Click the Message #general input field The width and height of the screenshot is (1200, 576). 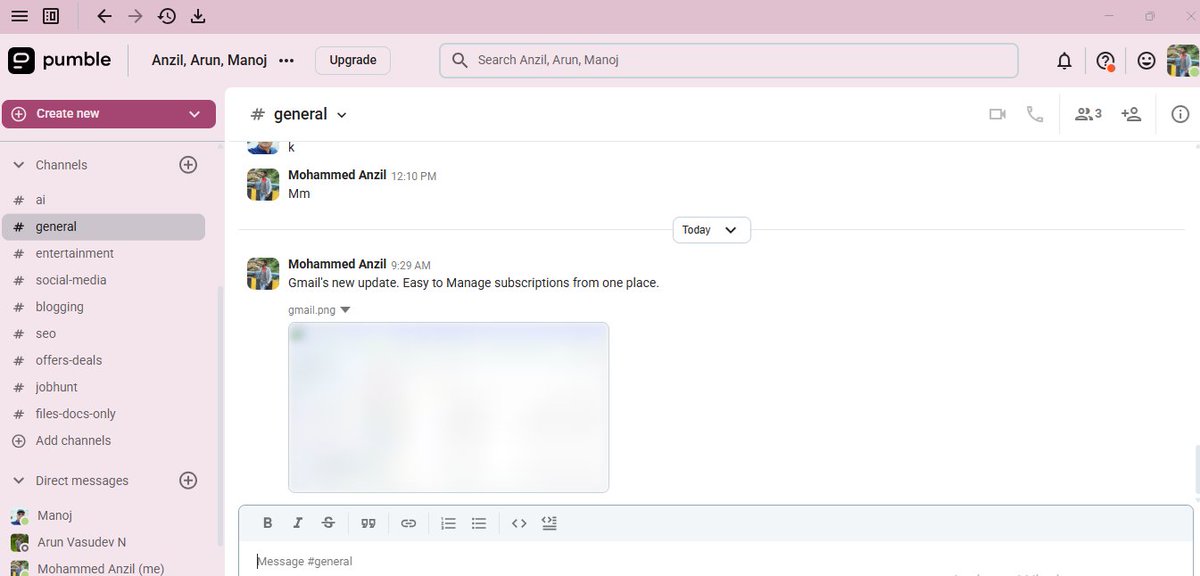[x=715, y=560]
